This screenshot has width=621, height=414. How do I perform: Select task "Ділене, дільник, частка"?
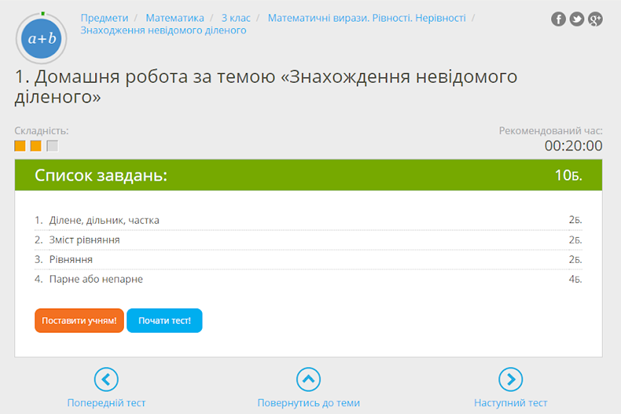click(103, 220)
